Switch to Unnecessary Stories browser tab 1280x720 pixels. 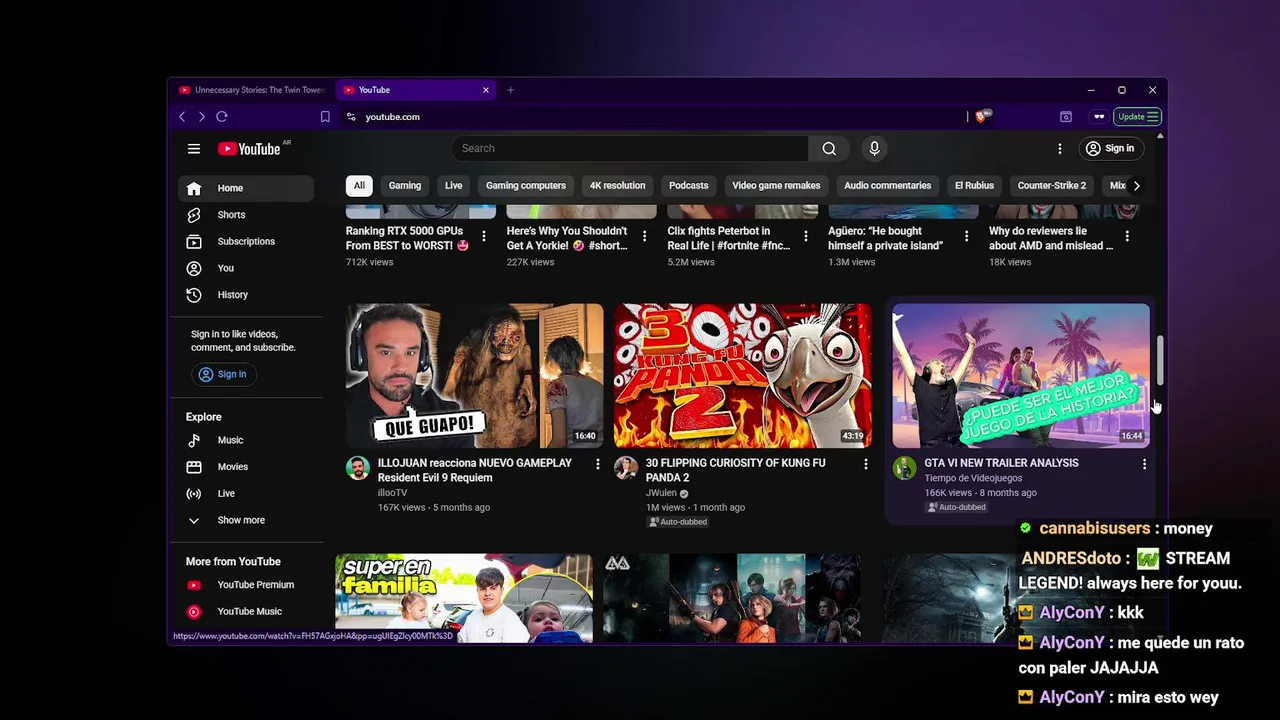coord(252,90)
